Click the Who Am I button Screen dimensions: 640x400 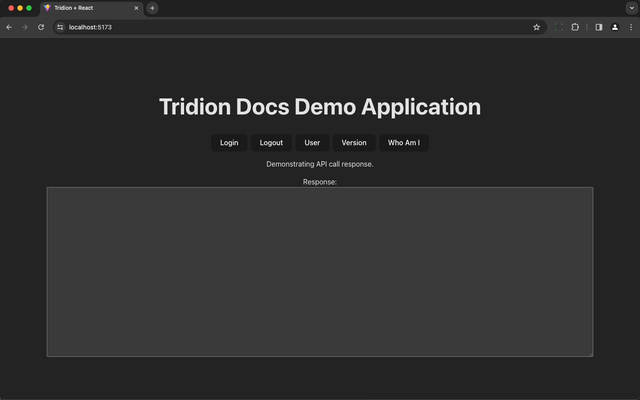[x=404, y=142]
